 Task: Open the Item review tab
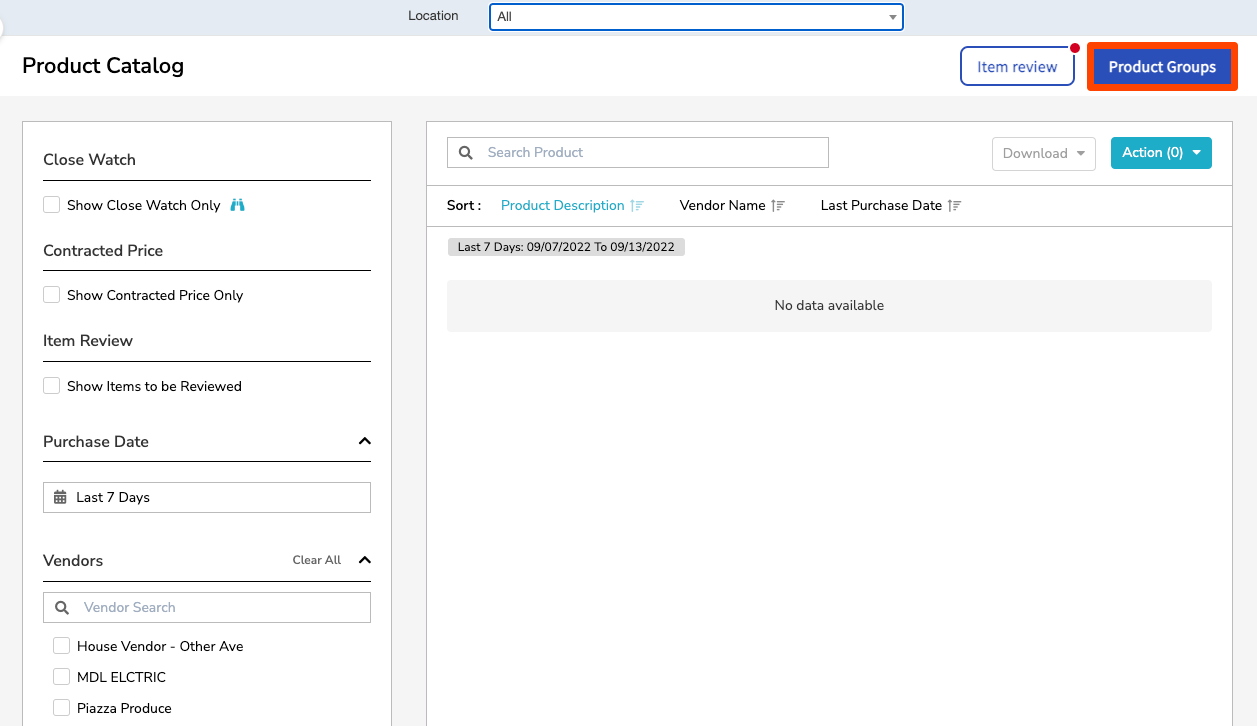(1017, 66)
